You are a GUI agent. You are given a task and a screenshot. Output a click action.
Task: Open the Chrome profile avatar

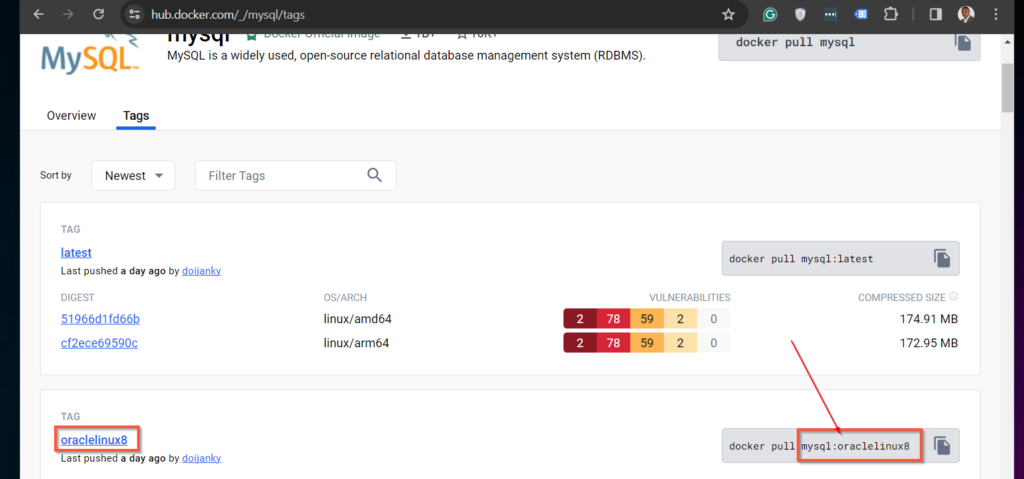[x=966, y=14]
